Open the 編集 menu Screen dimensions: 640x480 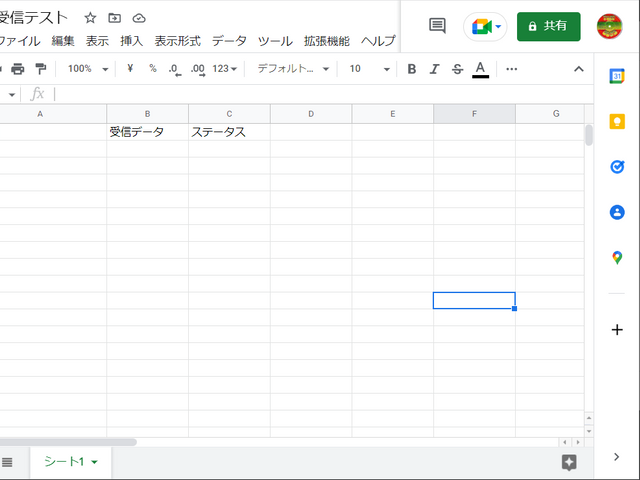coord(63,41)
